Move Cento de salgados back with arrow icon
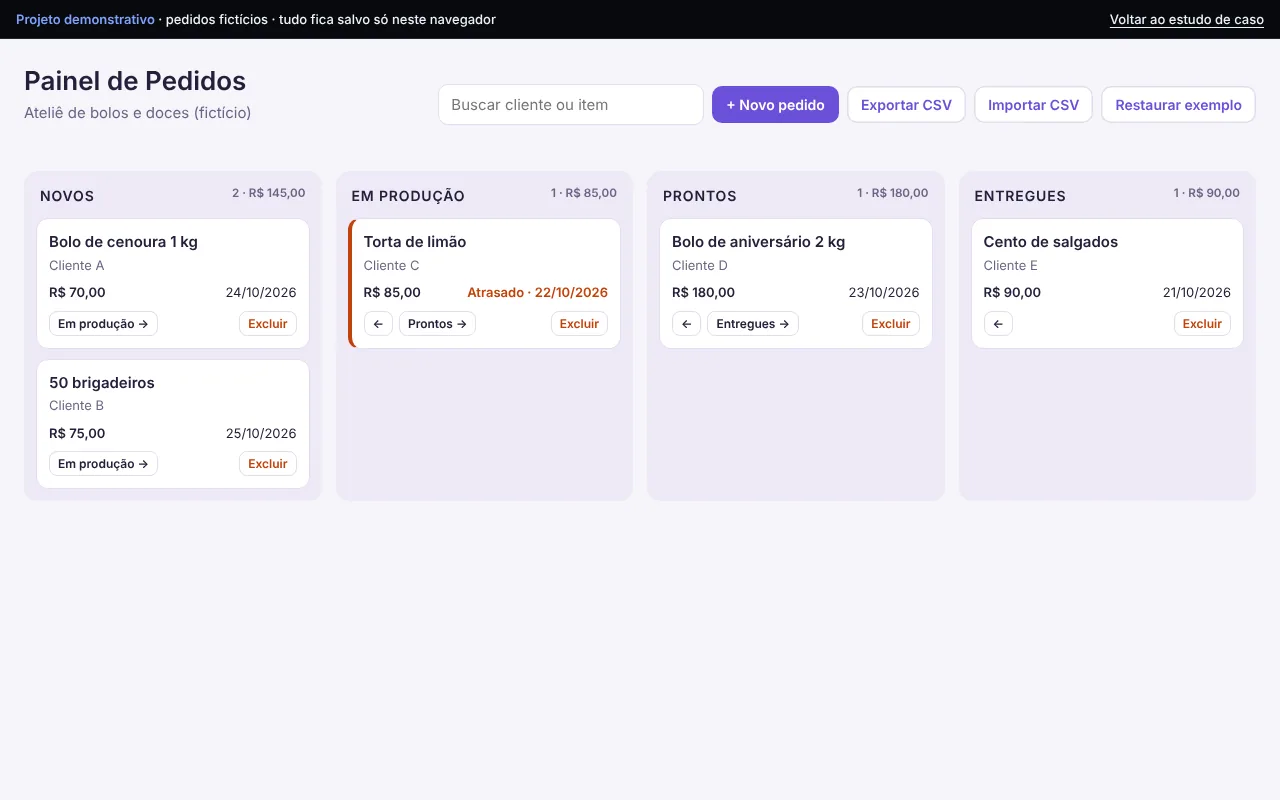 998,324
